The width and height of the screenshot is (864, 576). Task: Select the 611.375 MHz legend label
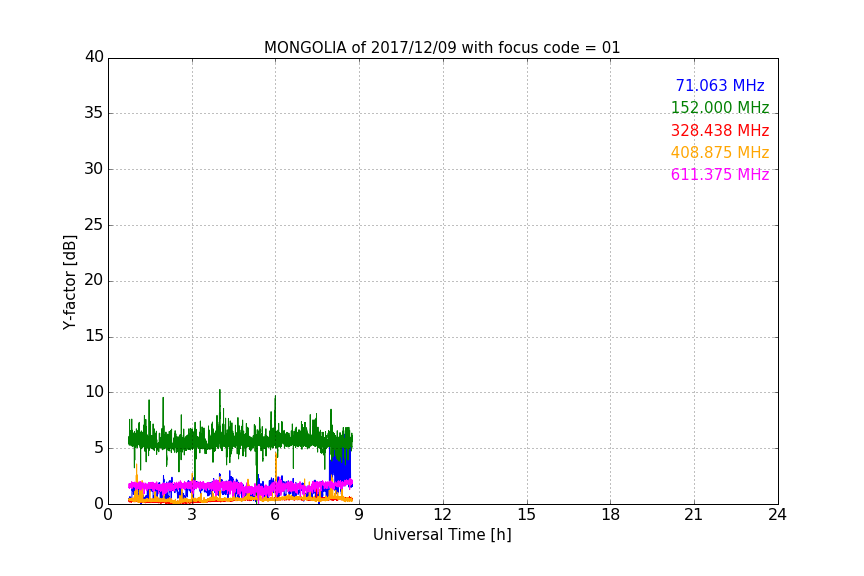[x=720, y=175]
